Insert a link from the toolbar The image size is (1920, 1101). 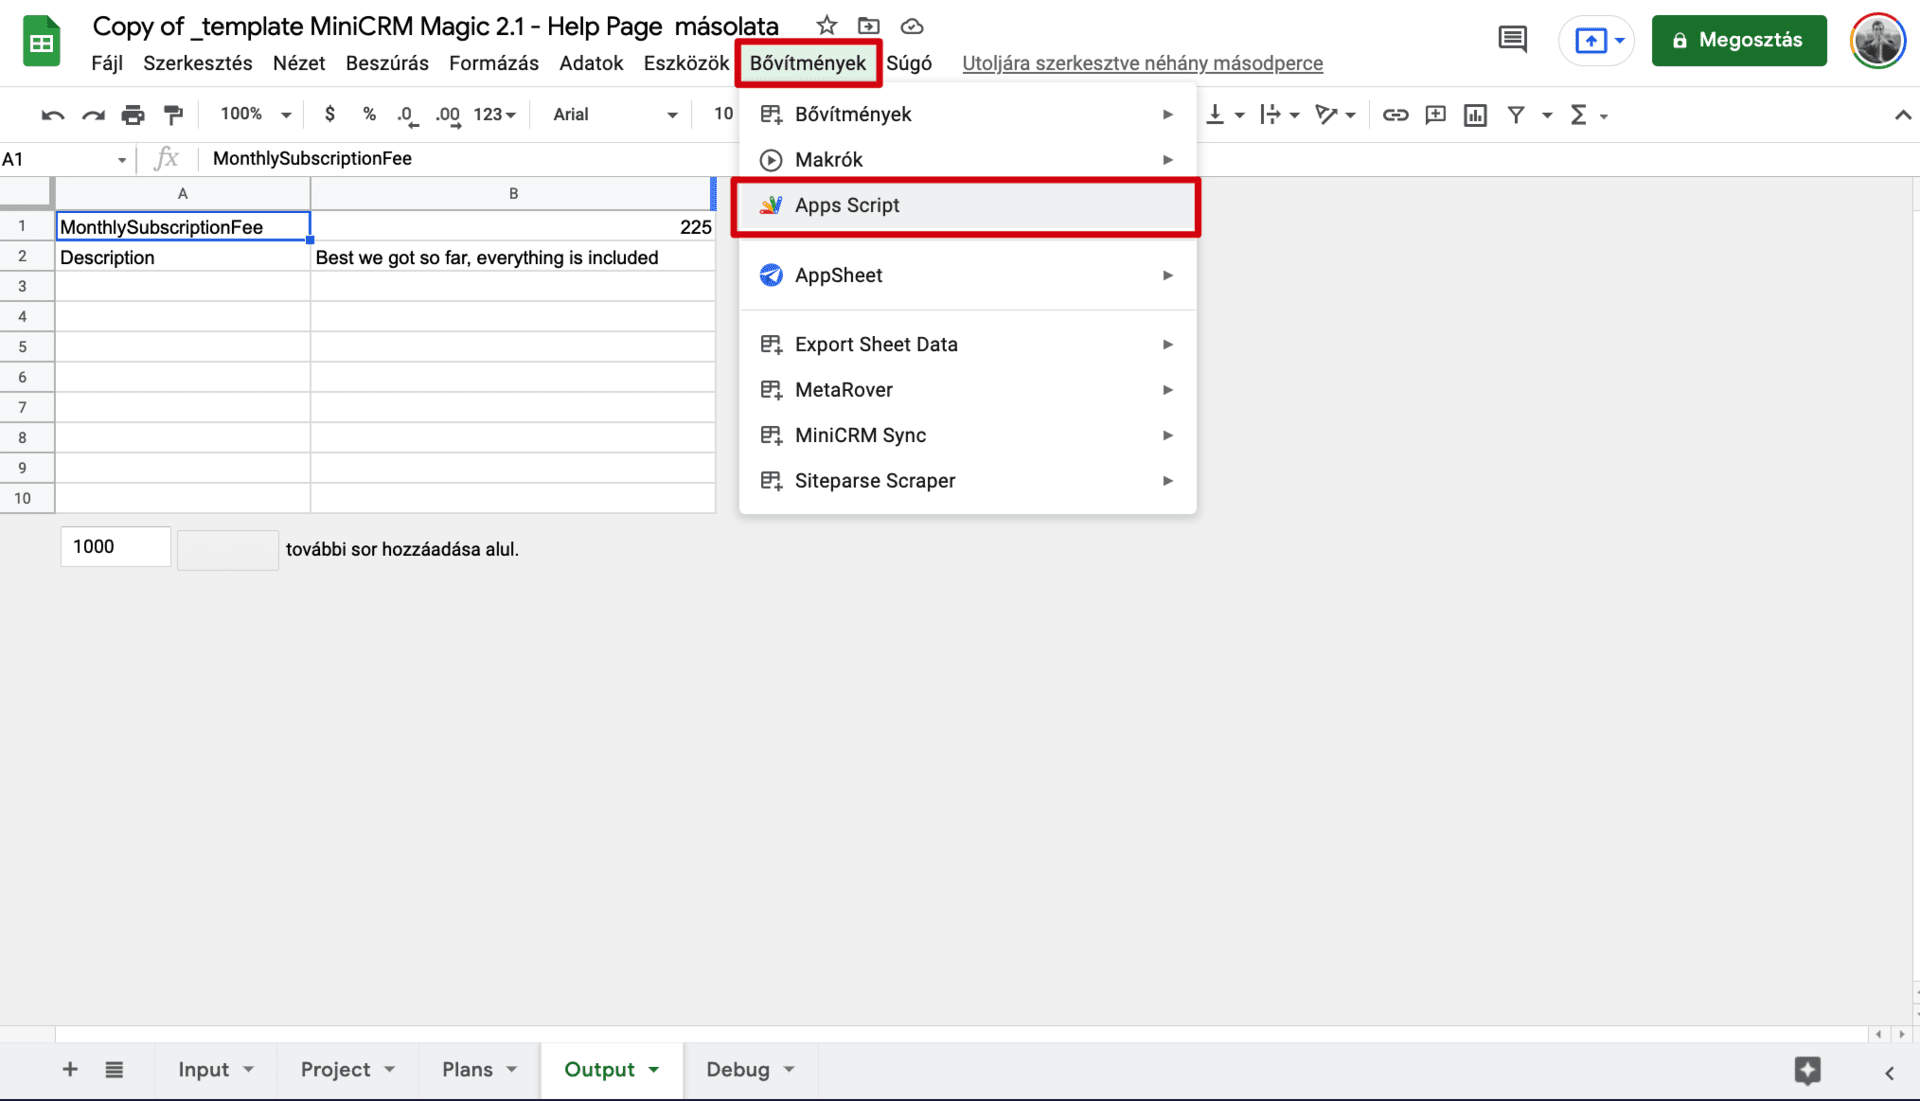[x=1395, y=115]
